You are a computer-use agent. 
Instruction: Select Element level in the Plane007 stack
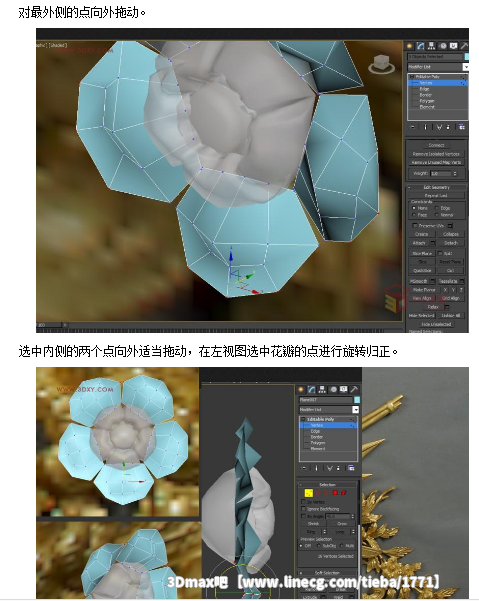click(318, 449)
